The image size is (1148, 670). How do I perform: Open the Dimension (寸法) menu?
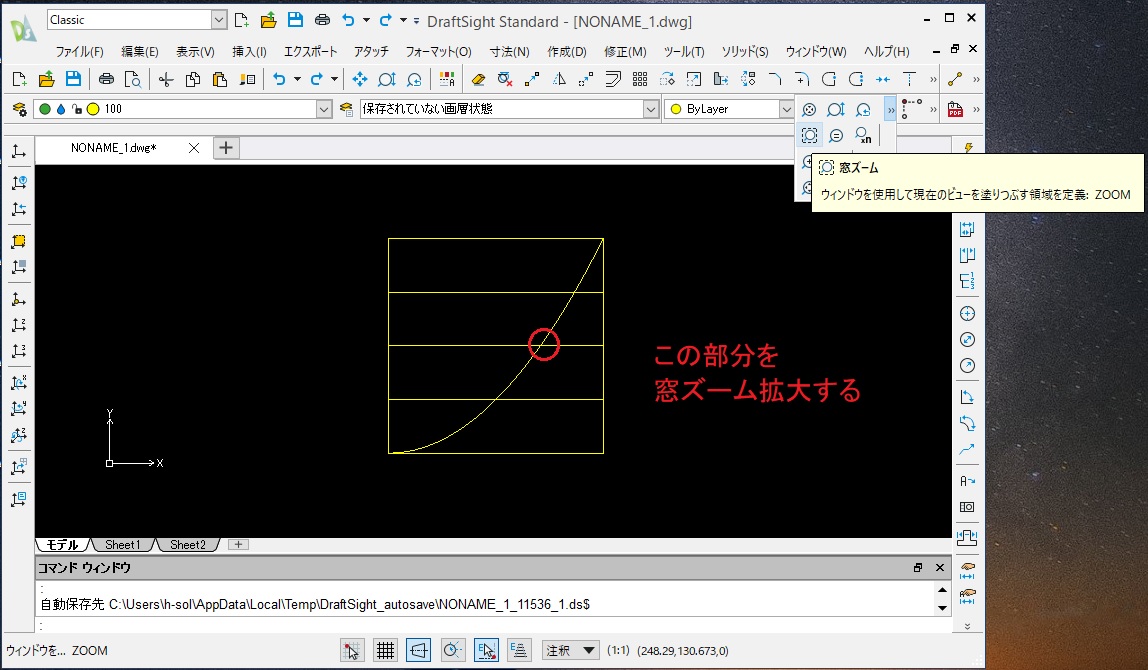pos(510,51)
